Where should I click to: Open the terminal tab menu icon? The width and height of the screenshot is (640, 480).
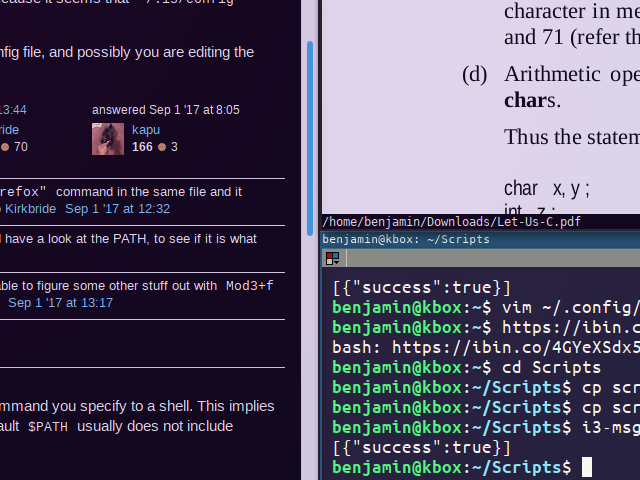click(x=333, y=258)
